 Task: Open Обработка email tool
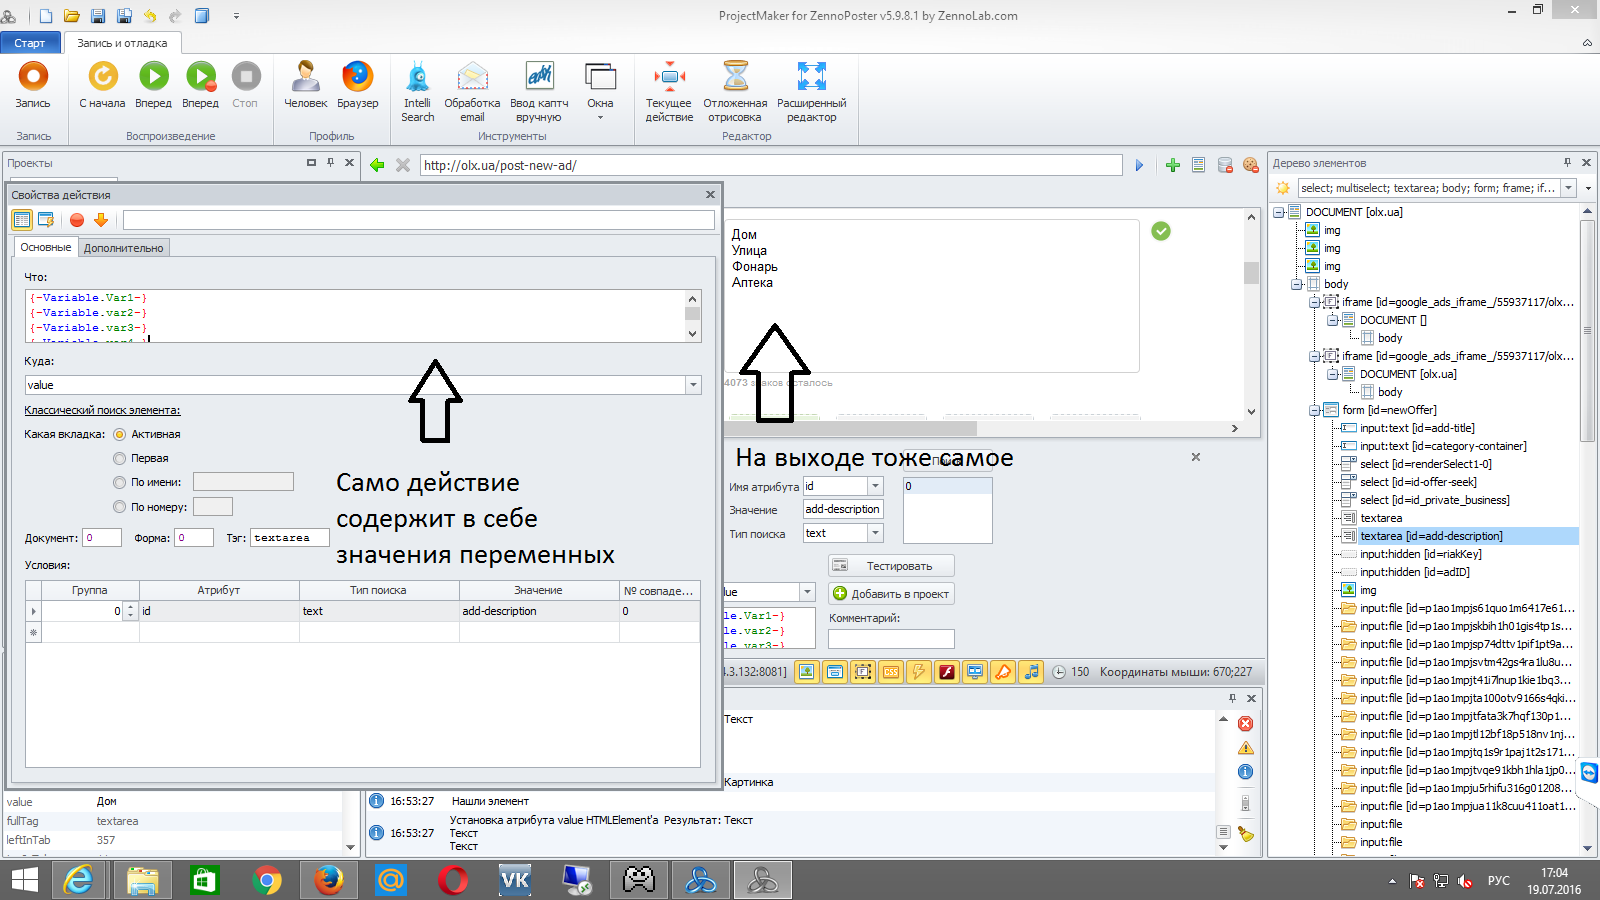[x=472, y=77]
